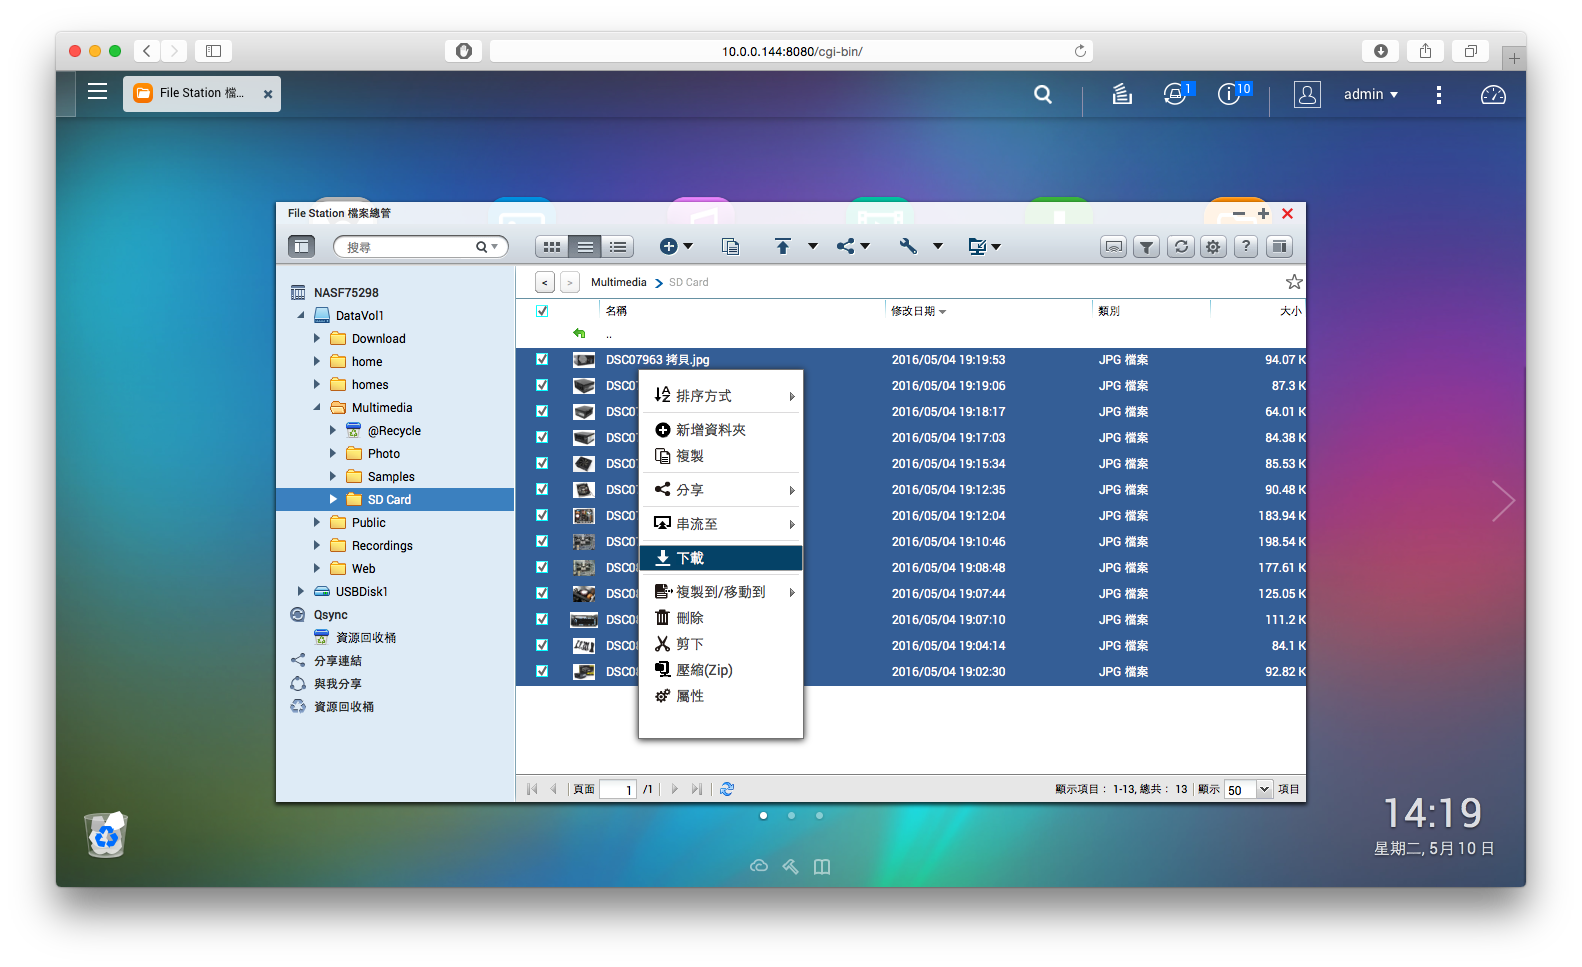Select 刪除 in the context menu
Screen dimensions: 1582x967
point(721,618)
